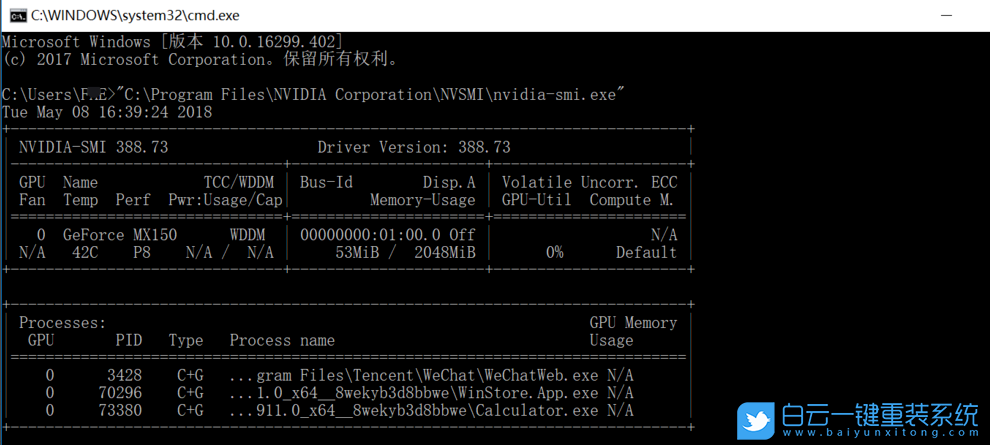Click the bus id 00000000:01:00.0
This screenshot has height=445, width=990.
[x=370, y=235]
